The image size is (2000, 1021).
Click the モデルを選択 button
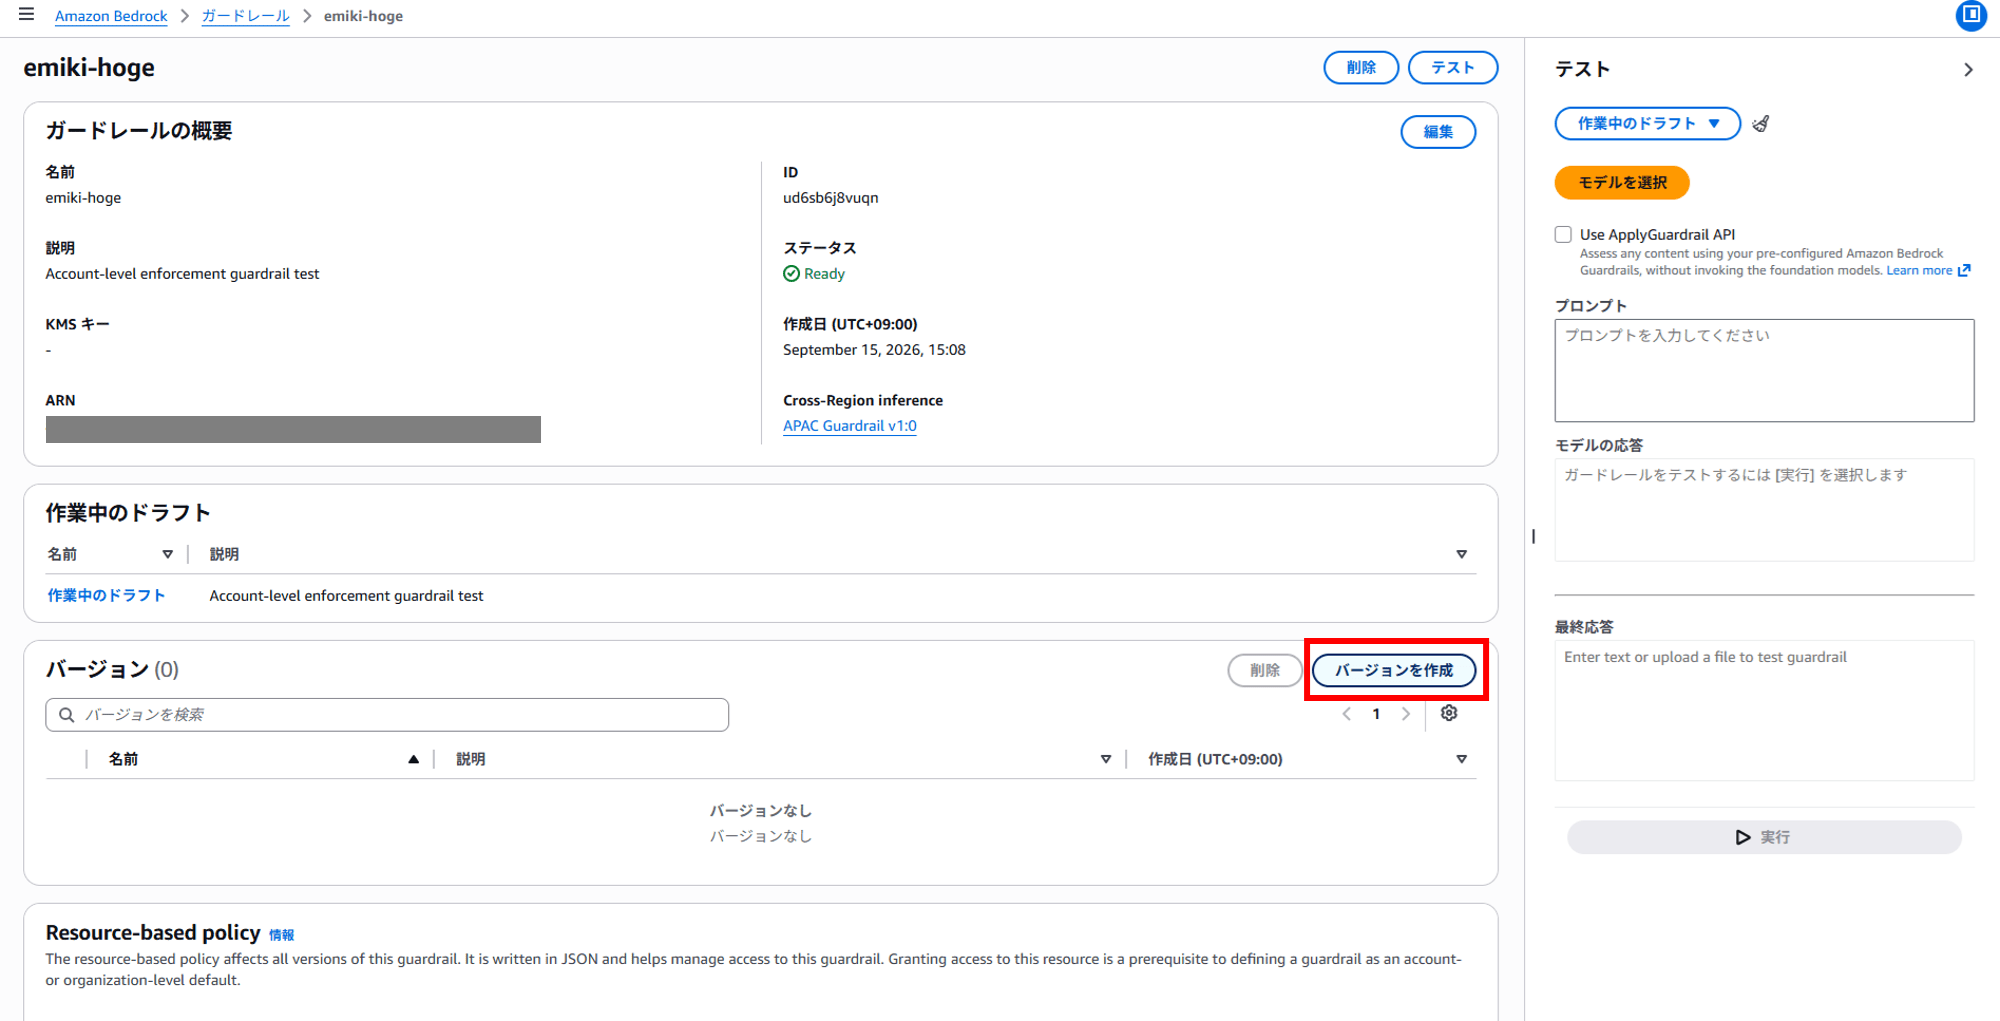point(1622,183)
